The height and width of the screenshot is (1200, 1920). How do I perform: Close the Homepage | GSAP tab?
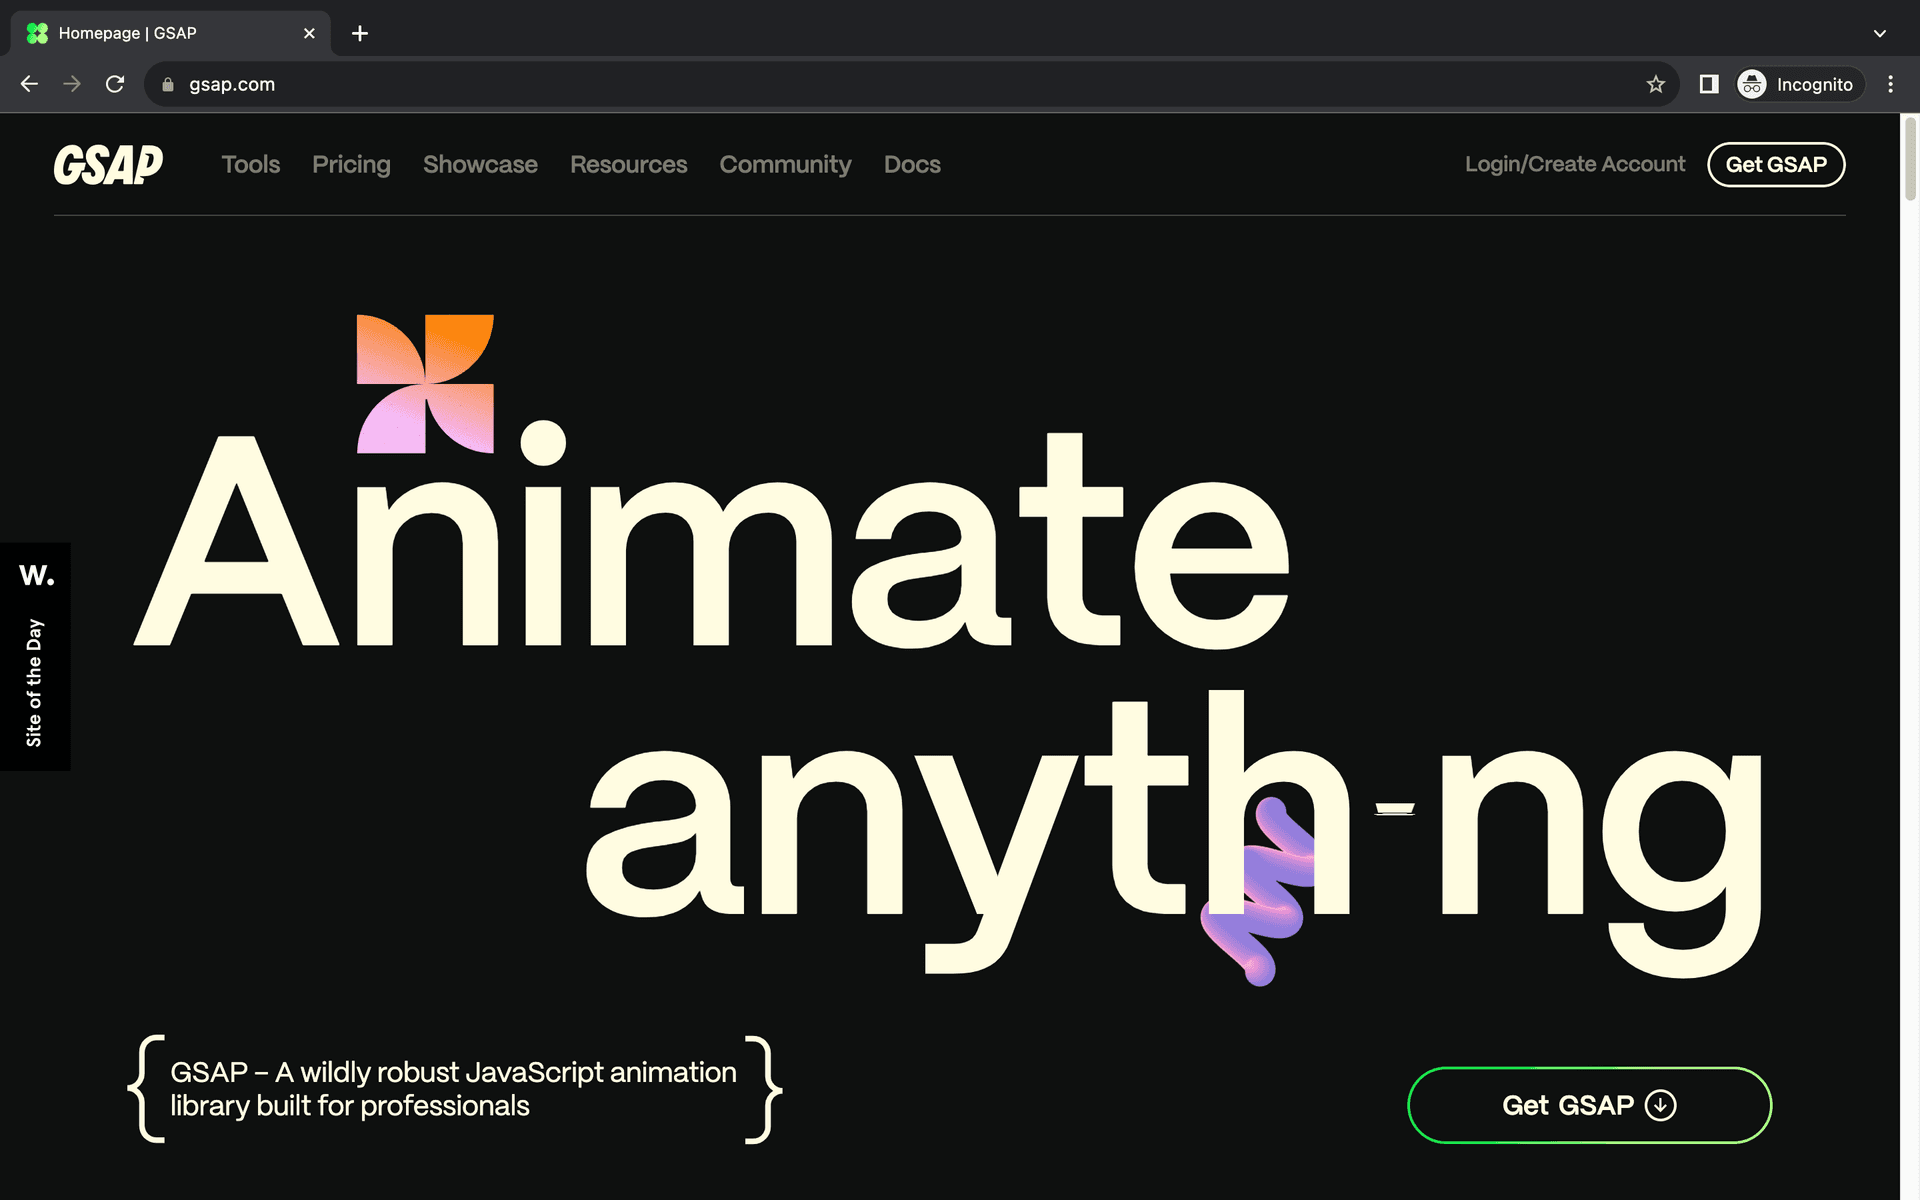tap(309, 33)
